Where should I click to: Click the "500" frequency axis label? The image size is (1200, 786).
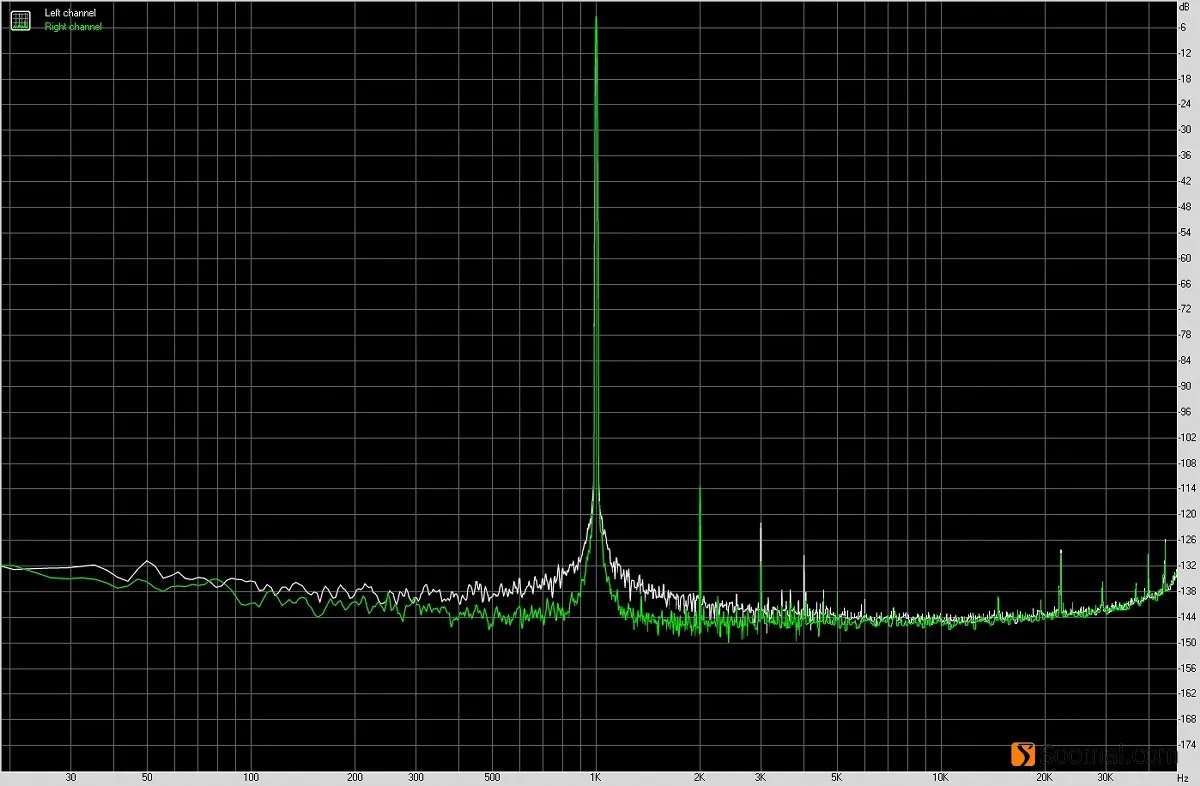[492, 777]
